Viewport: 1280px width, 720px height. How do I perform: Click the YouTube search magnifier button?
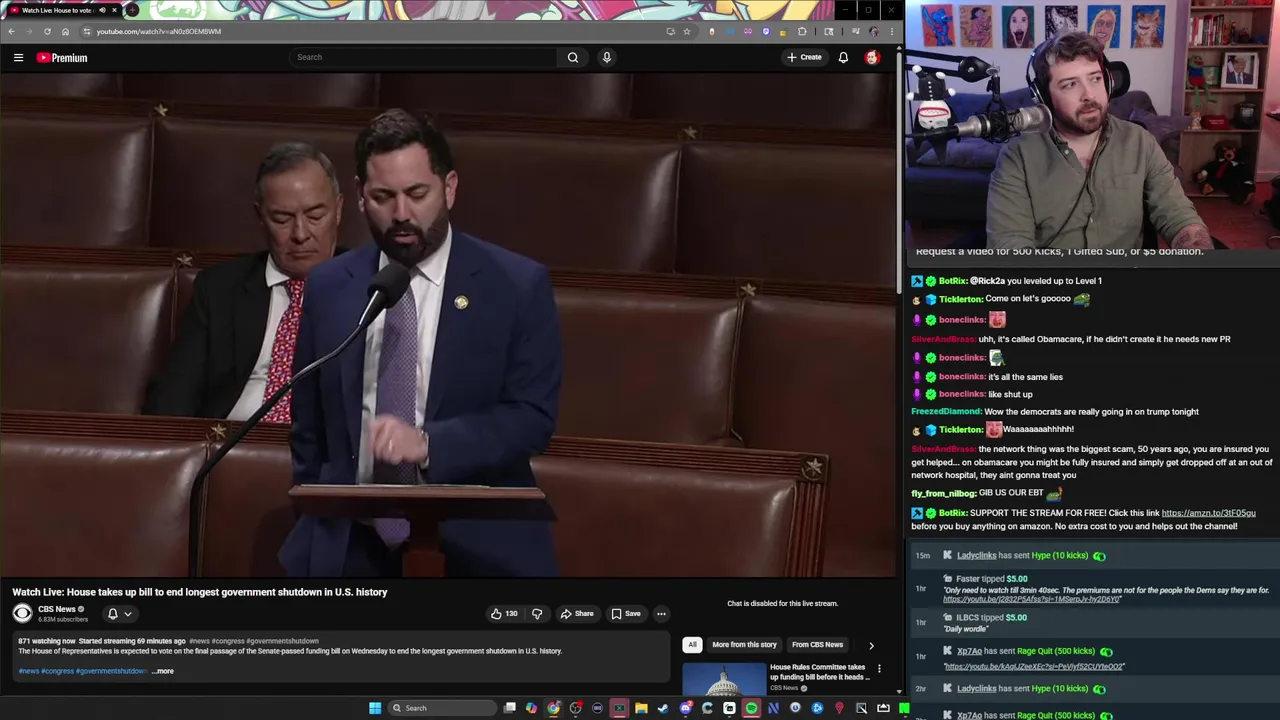(573, 57)
